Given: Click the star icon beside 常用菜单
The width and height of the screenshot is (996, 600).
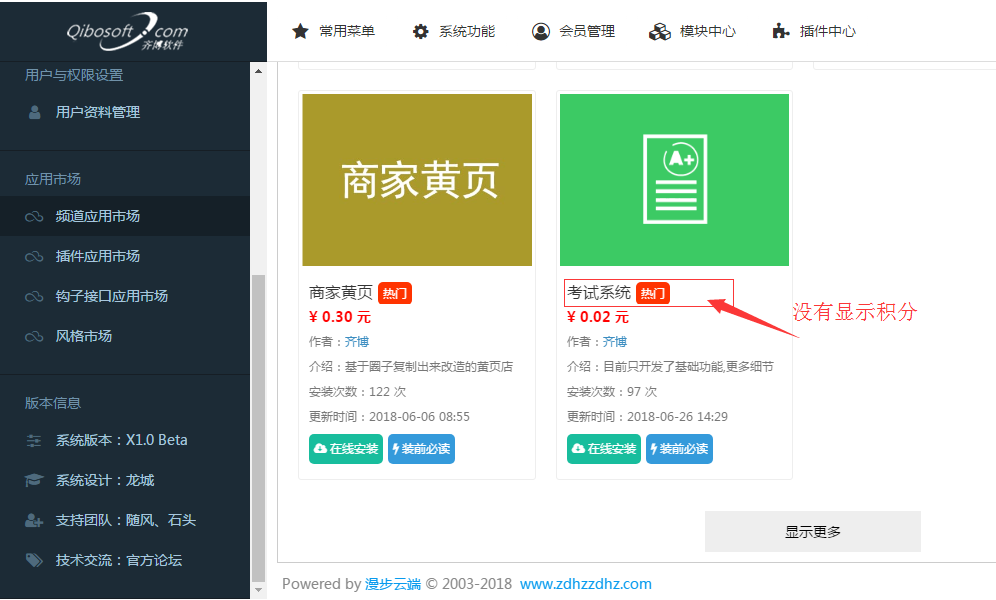Looking at the screenshot, I should pos(300,31).
